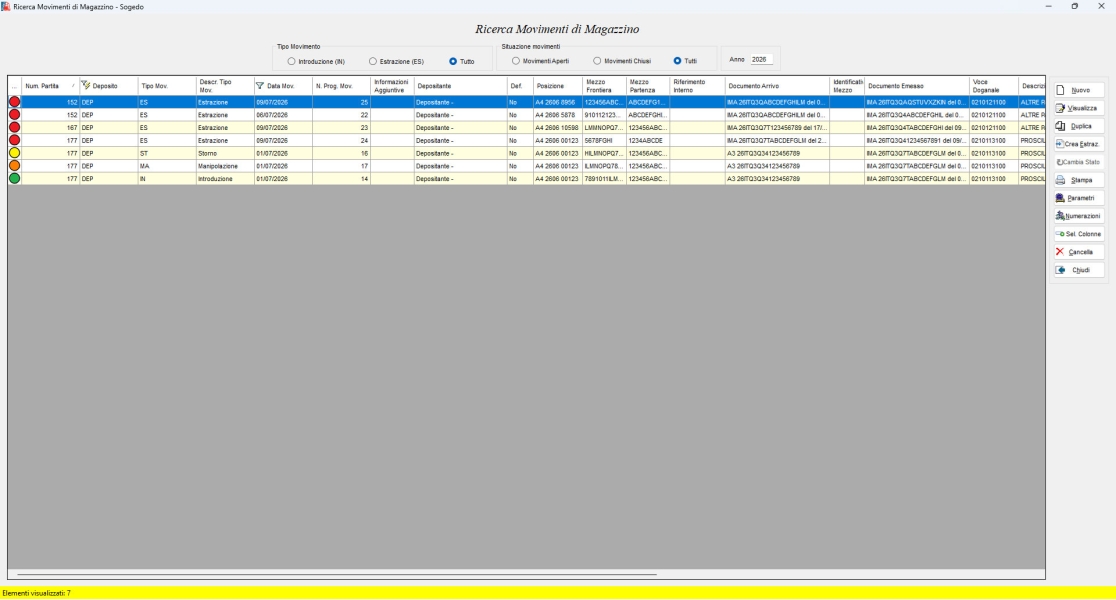Click the Anno input field showing 2026
The image size is (1116, 600).
pos(761,60)
